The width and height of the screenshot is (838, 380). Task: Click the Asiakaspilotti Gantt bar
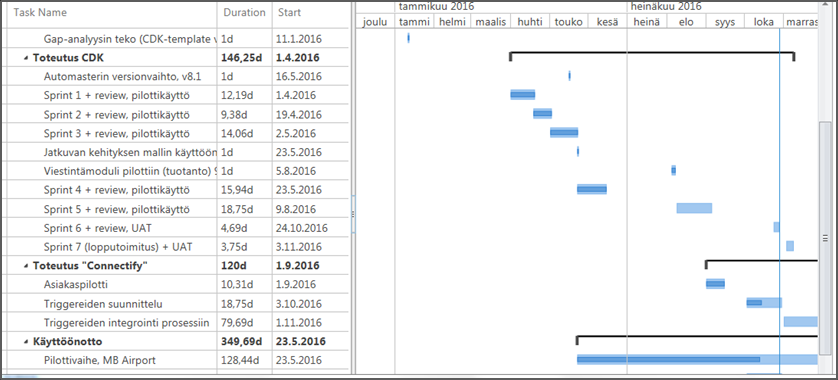715,284
